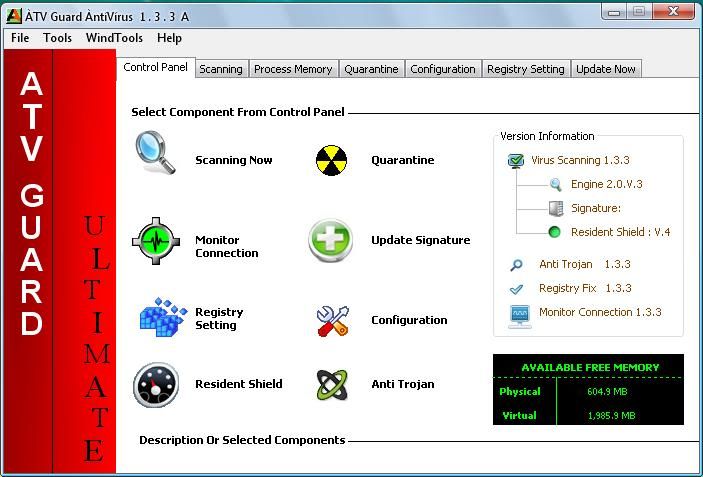
Task: Select Resident Shield : V.4 tree entry
Action: [x=620, y=232]
